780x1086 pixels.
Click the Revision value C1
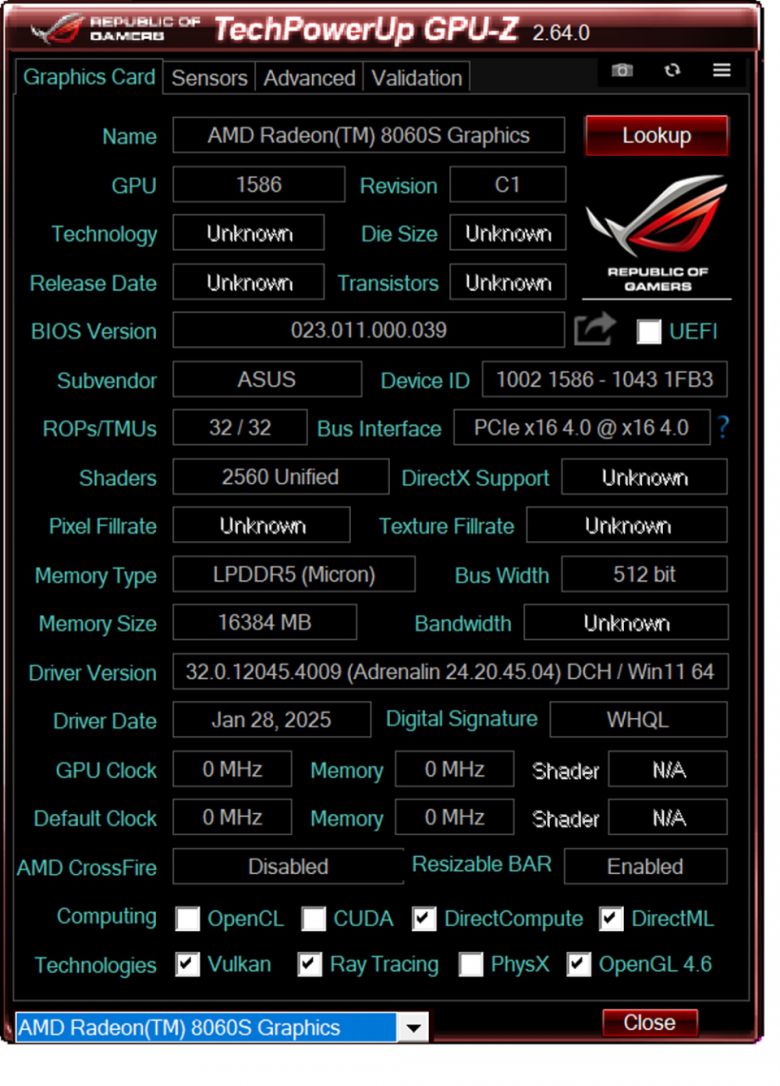point(508,184)
